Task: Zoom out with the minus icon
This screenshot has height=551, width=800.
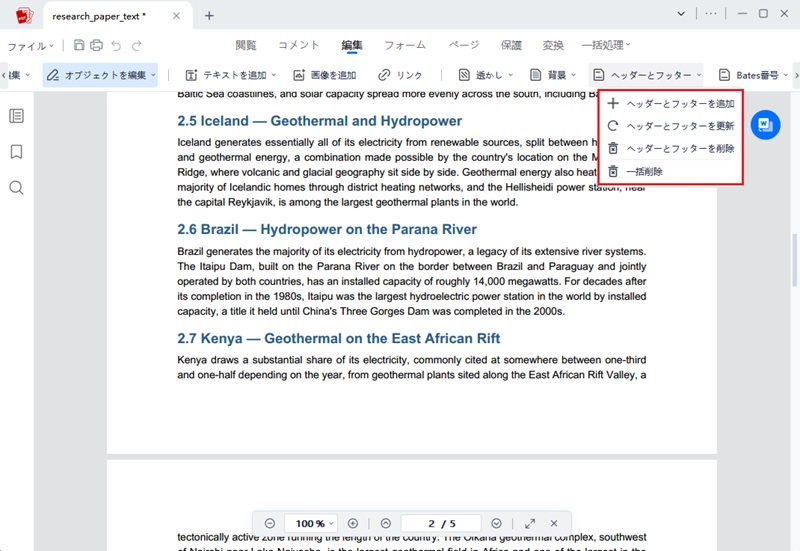Action: pyautogui.click(x=270, y=523)
